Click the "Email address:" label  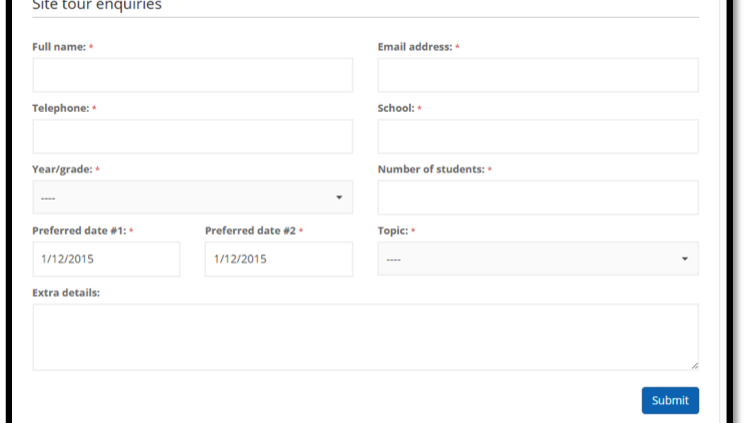[415, 47]
